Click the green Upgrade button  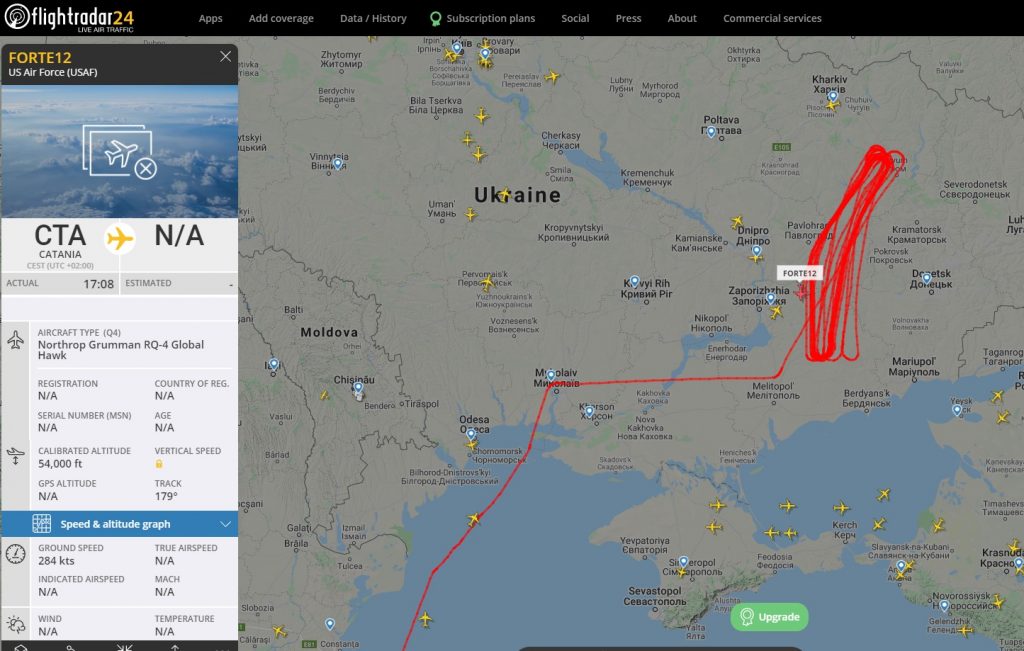[769, 616]
